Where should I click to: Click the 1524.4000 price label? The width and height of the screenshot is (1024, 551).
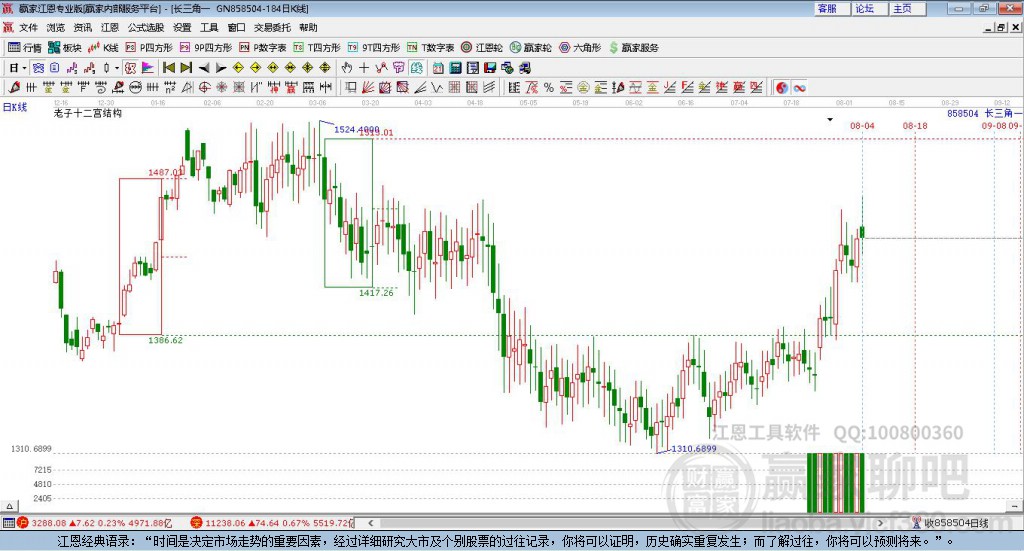coord(357,129)
